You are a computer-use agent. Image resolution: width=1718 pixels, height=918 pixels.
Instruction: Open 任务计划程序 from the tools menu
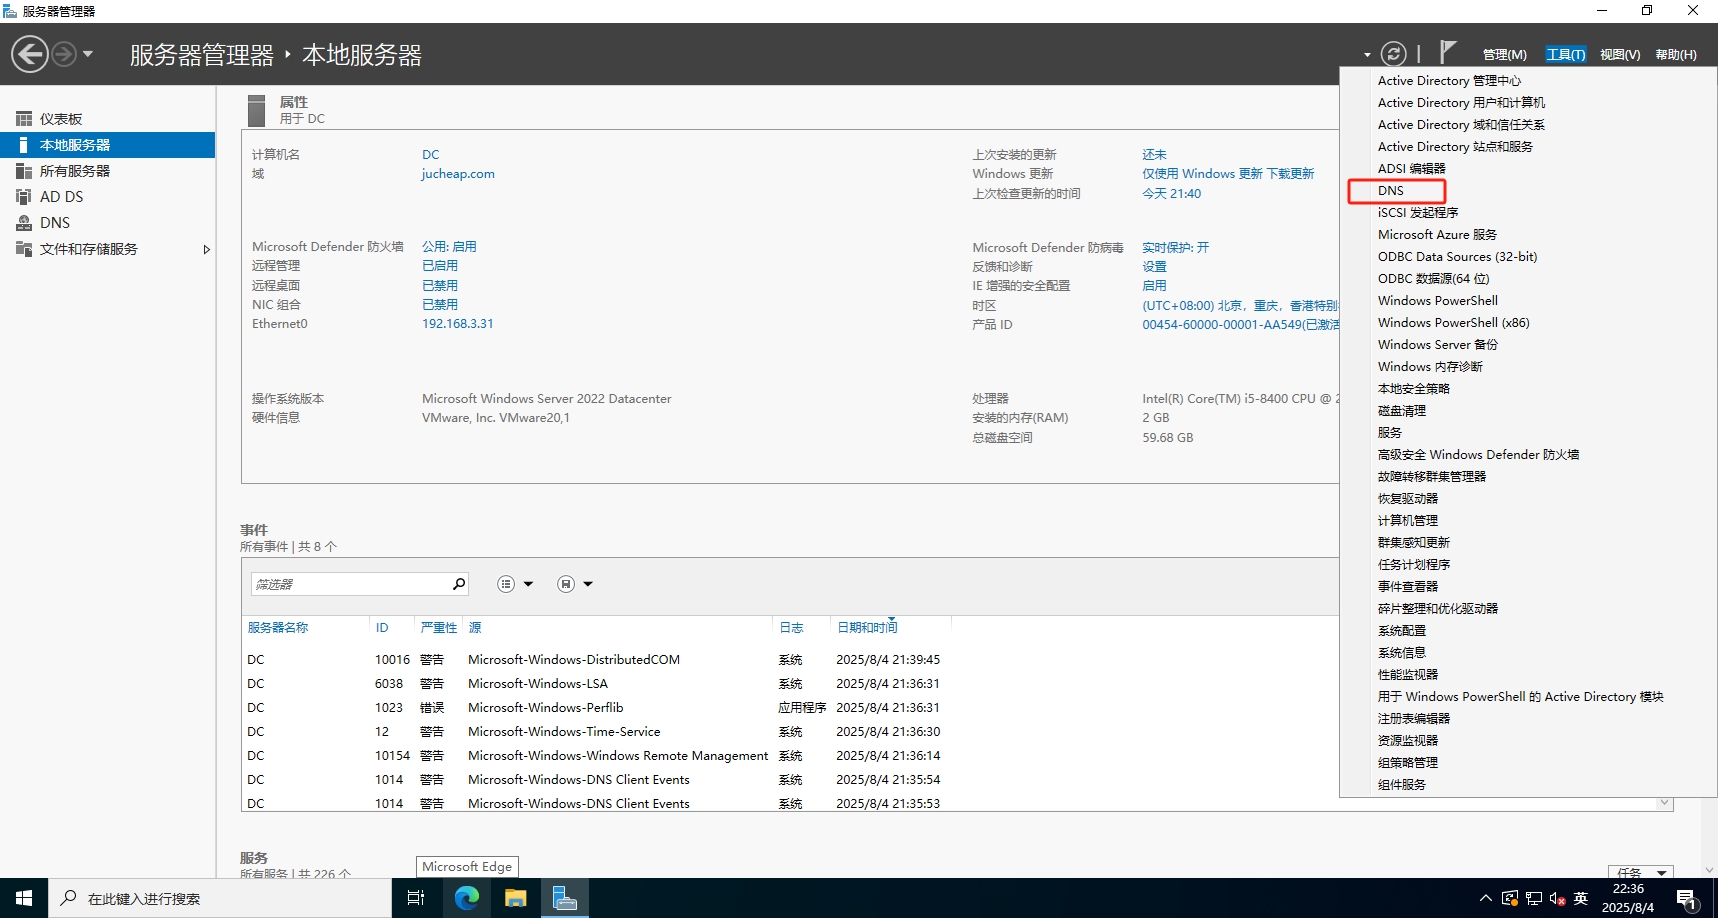coord(1414,565)
